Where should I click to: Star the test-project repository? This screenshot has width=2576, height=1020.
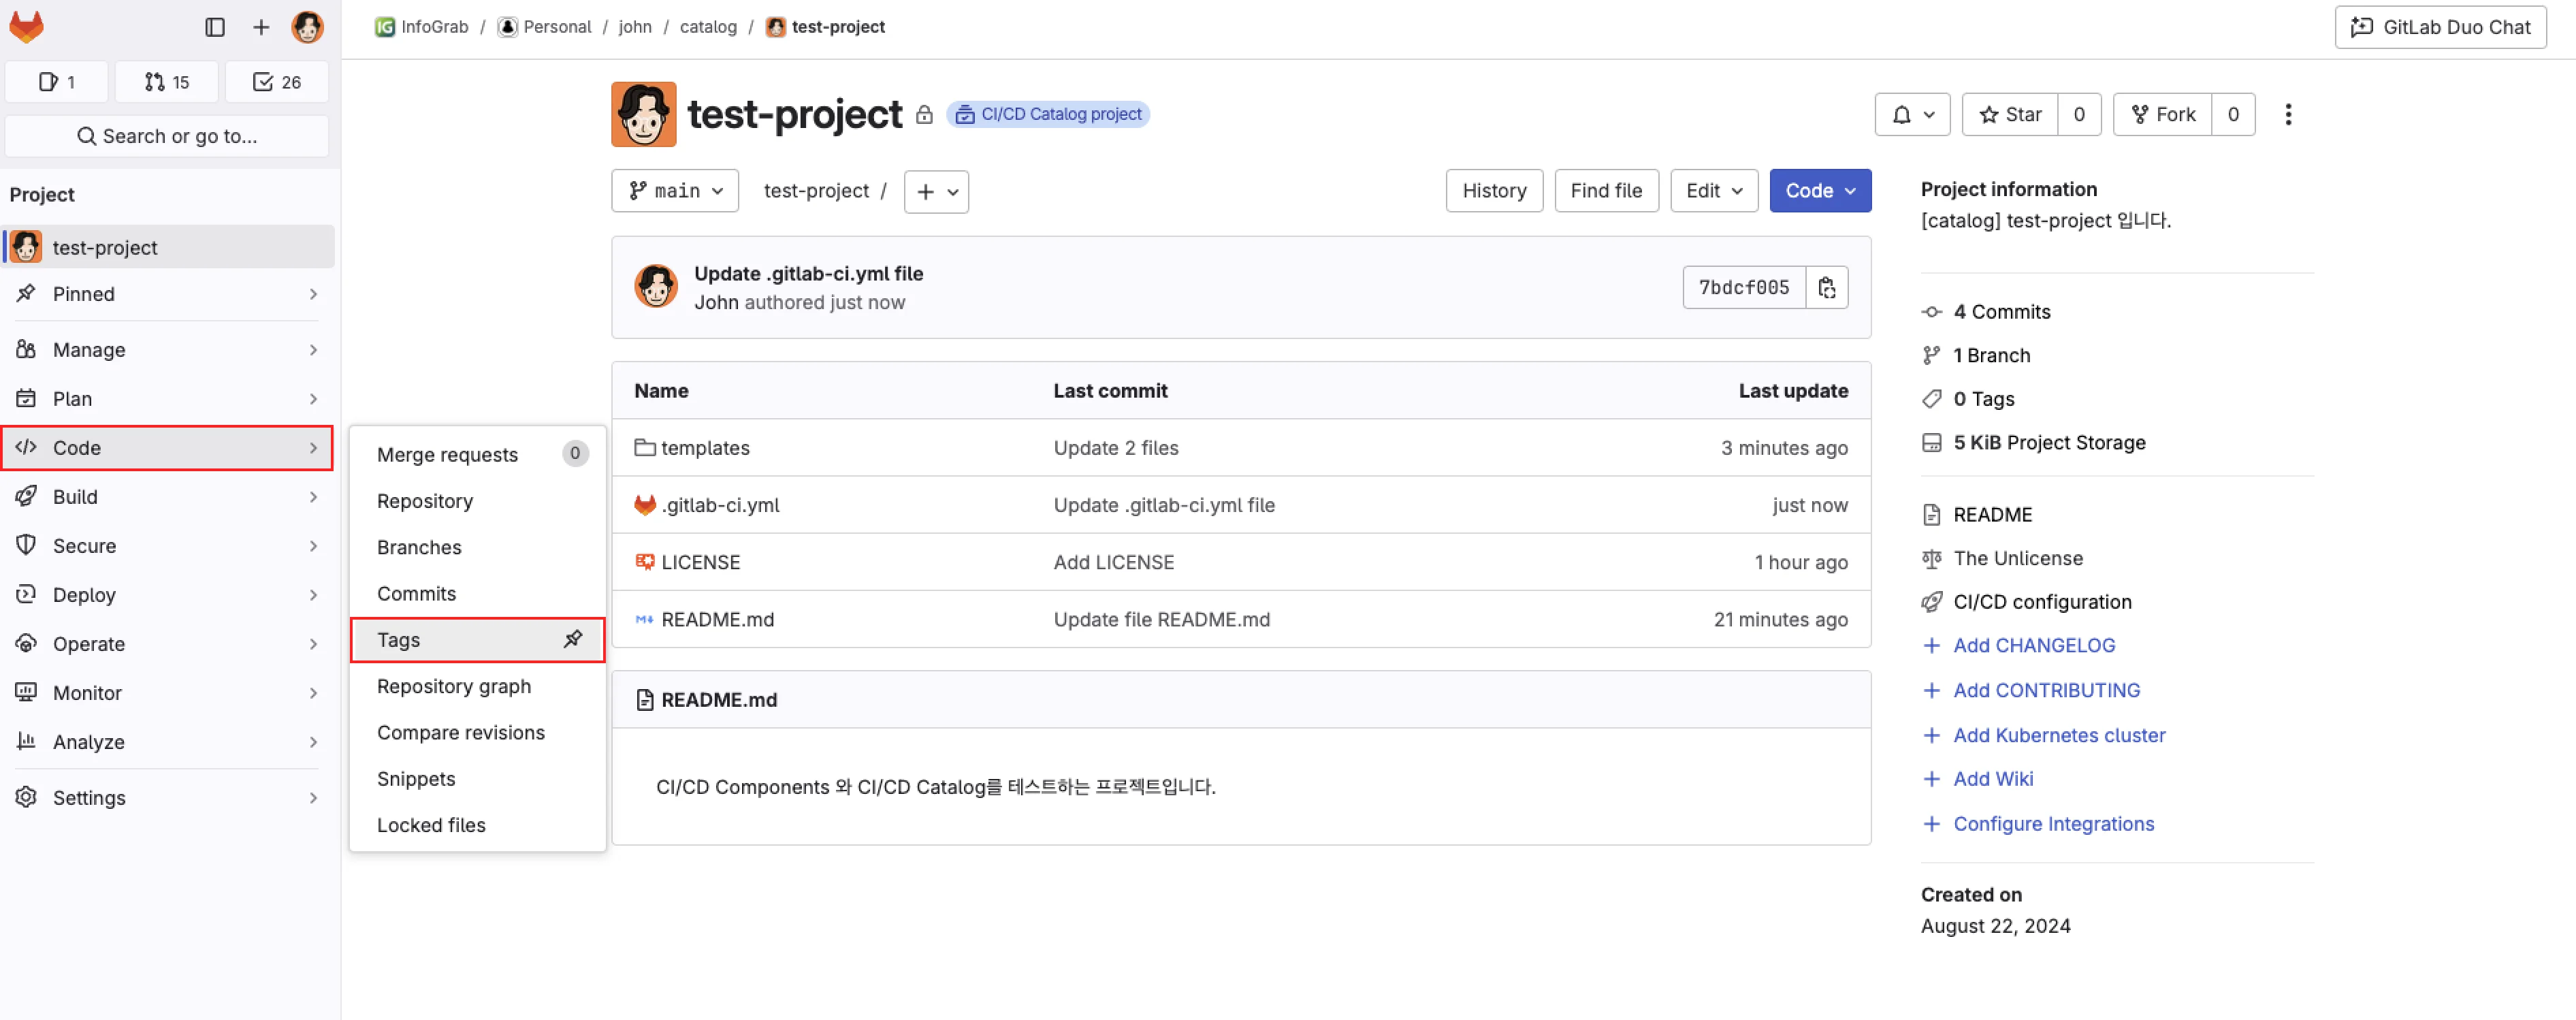click(2010, 114)
